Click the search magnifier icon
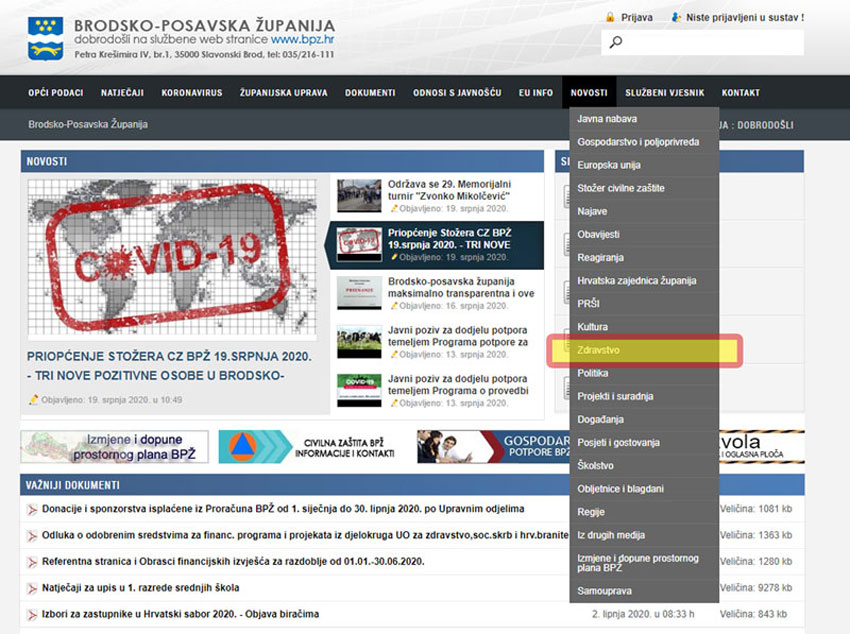This screenshot has width=850, height=634. pyautogui.click(x=616, y=42)
